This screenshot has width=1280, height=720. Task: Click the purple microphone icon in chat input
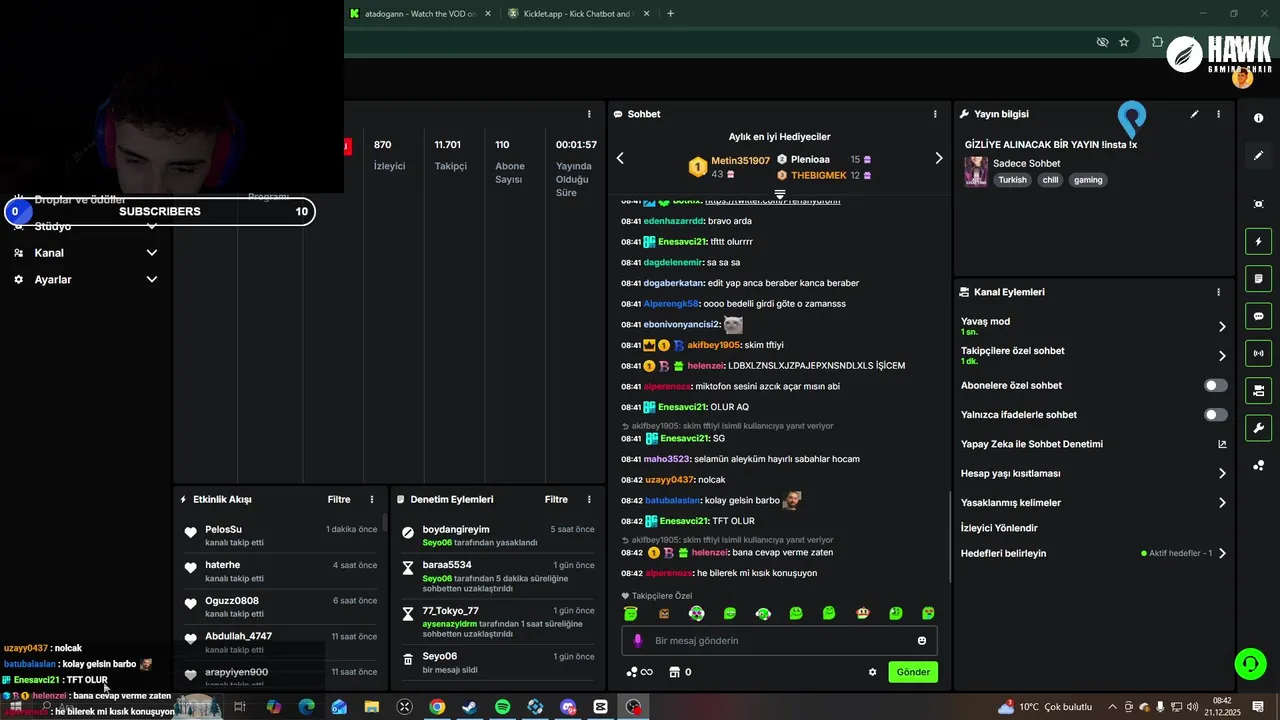[638, 640]
